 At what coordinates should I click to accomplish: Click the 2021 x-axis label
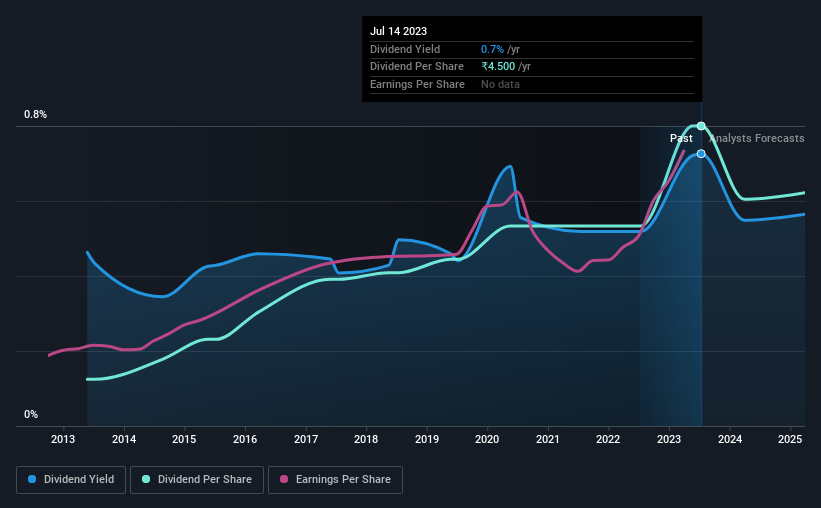548,439
